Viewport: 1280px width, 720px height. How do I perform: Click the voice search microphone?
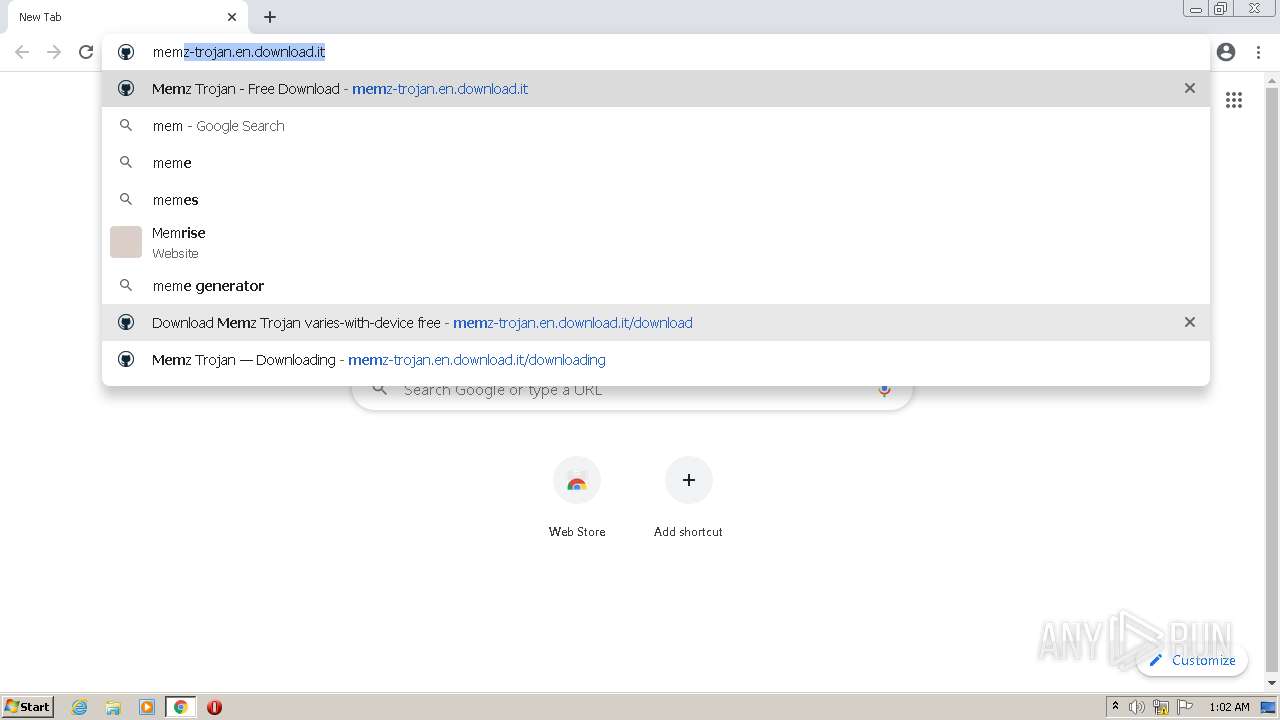(884, 390)
